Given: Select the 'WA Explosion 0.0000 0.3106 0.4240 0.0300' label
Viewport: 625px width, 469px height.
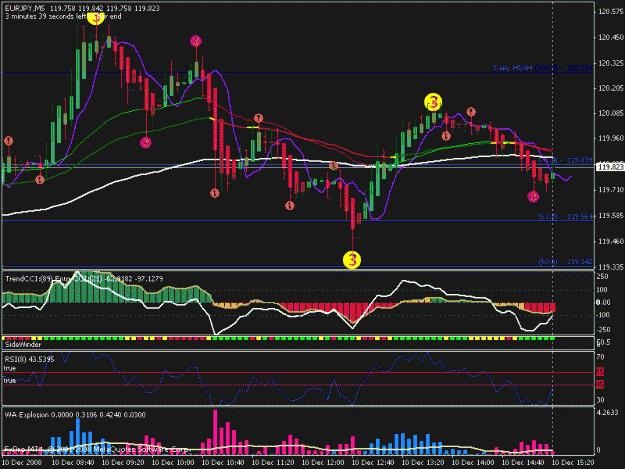Looking at the screenshot, I should [75, 415].
